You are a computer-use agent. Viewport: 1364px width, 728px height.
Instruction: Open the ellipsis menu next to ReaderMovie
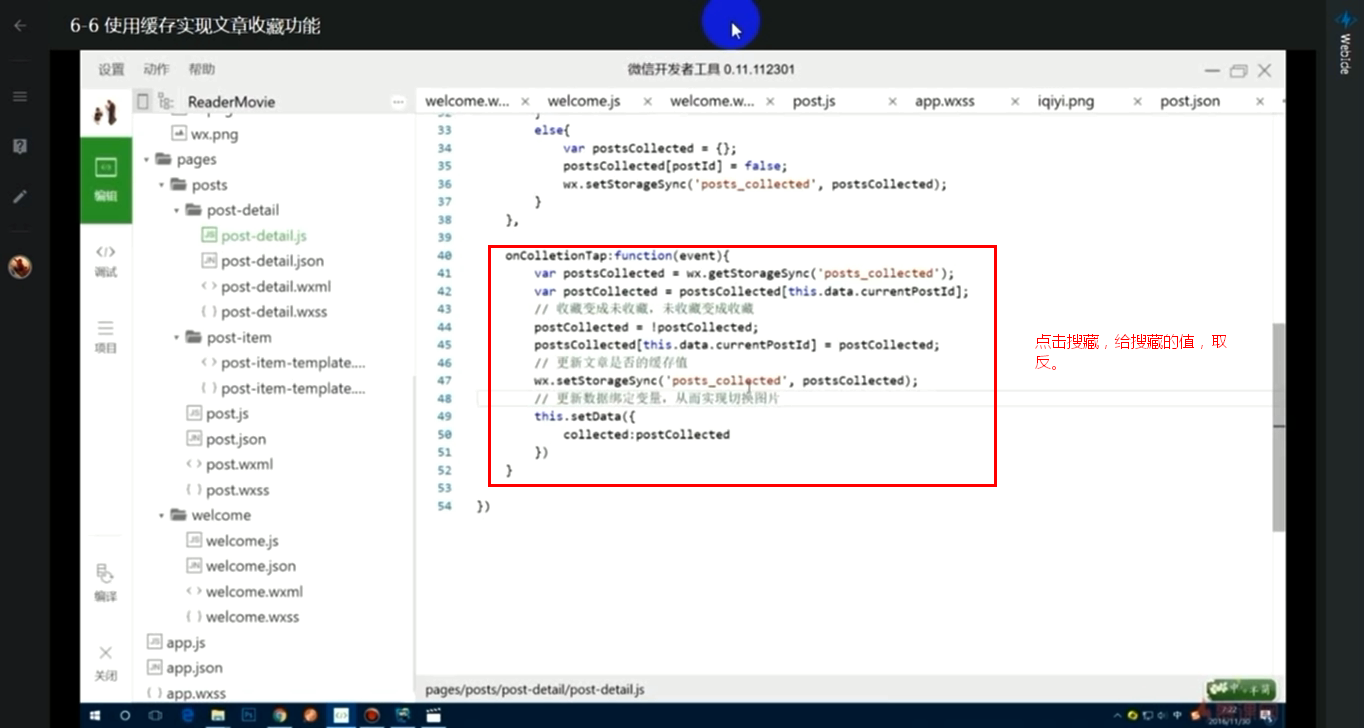[x=398, y=102]
